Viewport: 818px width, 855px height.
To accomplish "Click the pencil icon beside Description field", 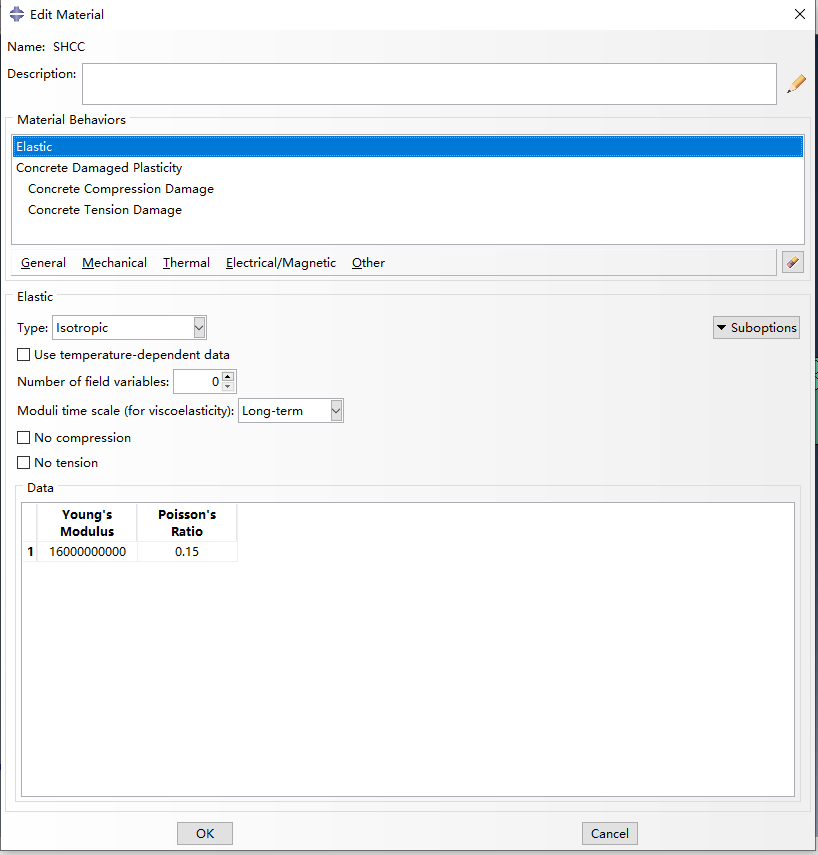I will pyautogui.click(x=796, y=84).
